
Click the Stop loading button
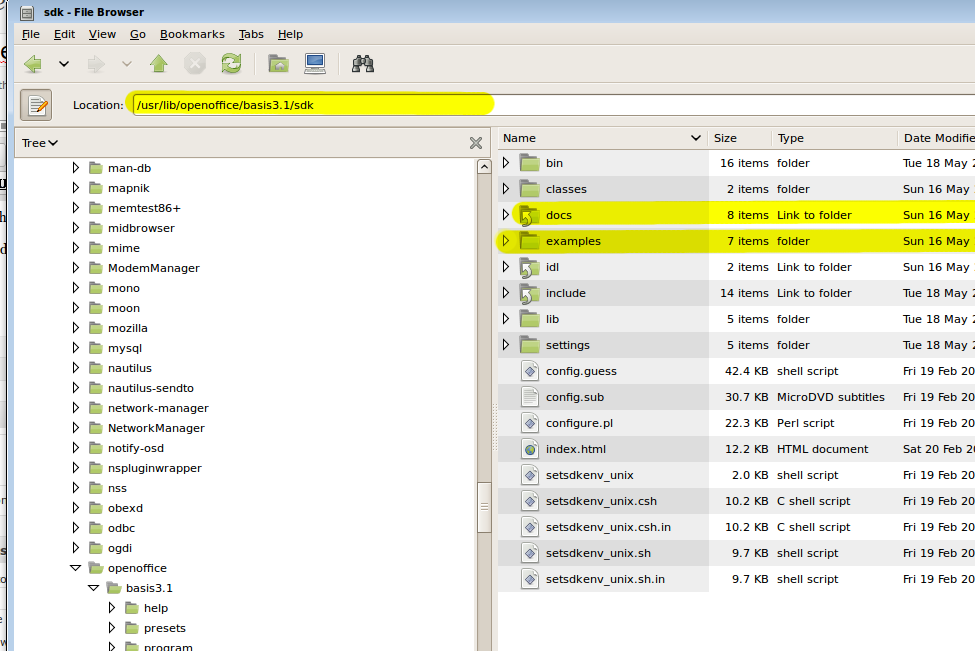tap(195, 63)
